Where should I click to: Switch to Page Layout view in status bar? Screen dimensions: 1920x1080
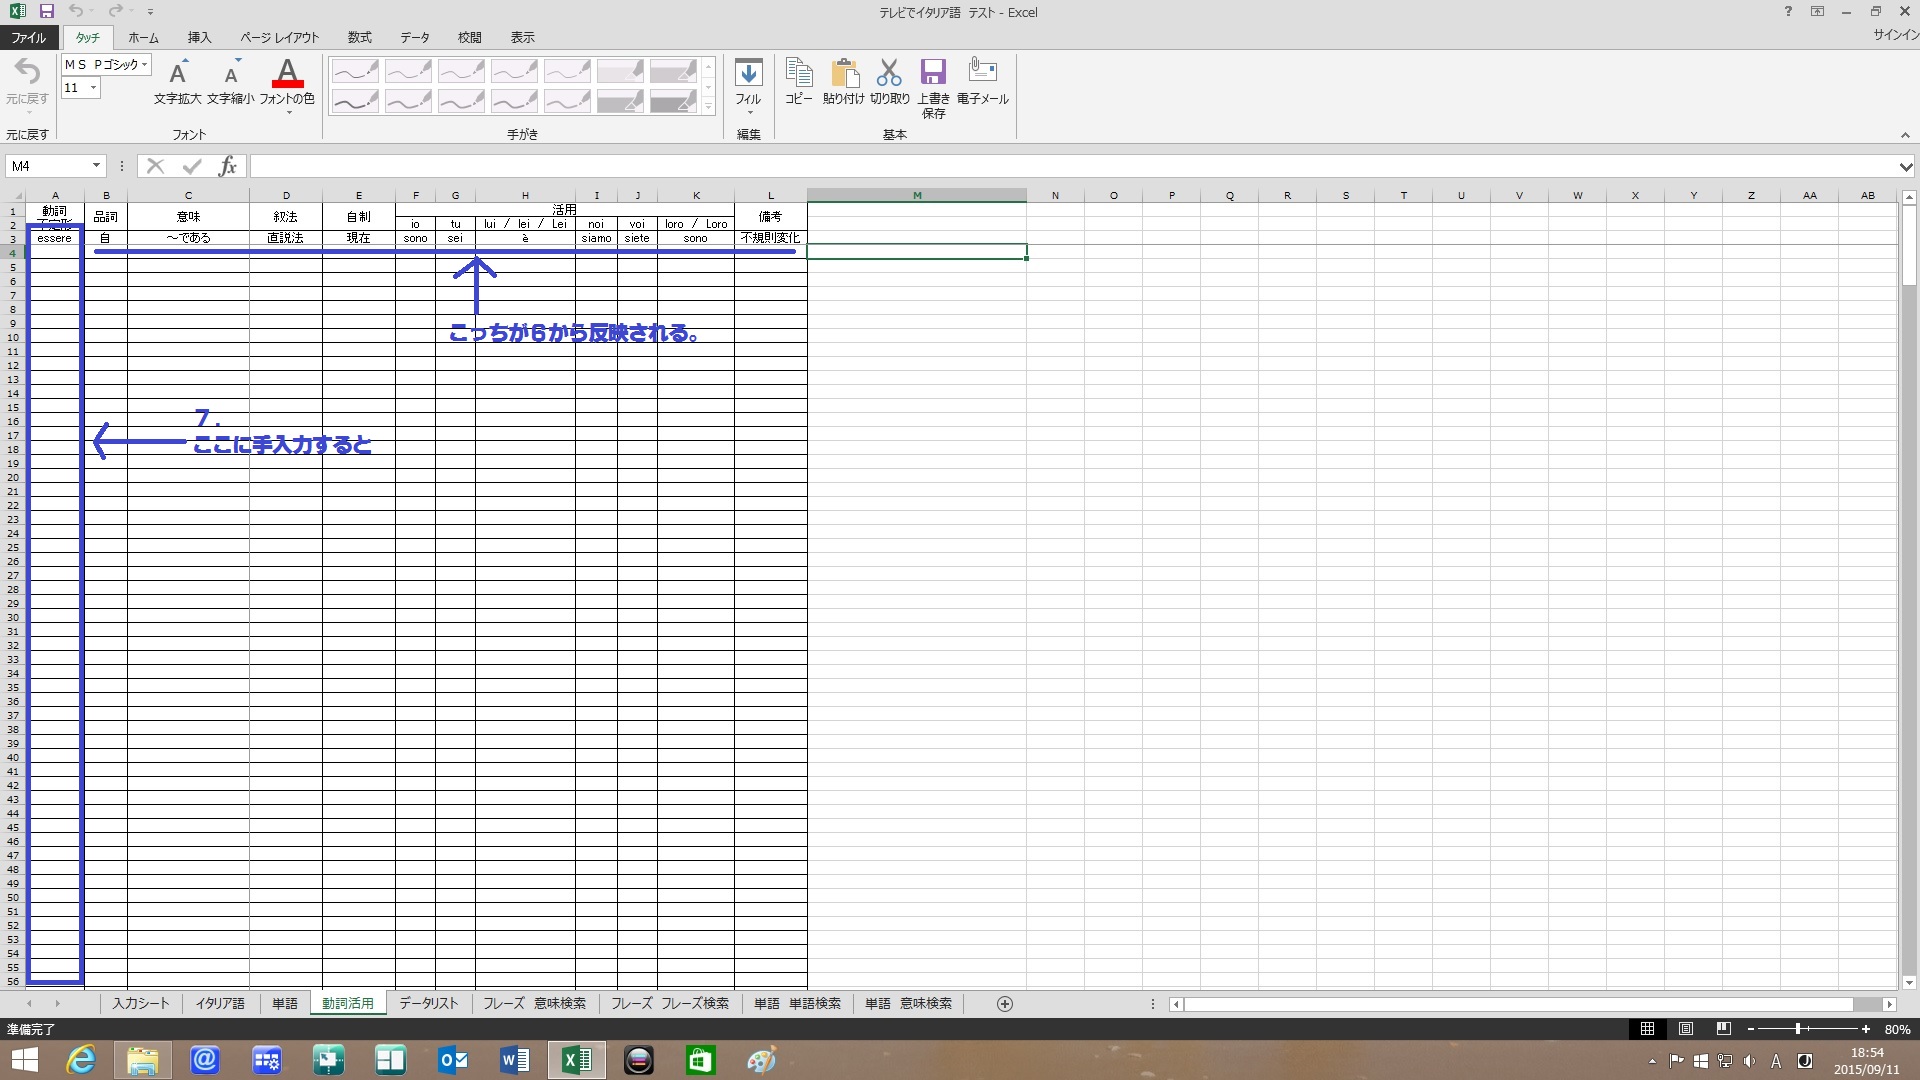tap(1686, 1029)
